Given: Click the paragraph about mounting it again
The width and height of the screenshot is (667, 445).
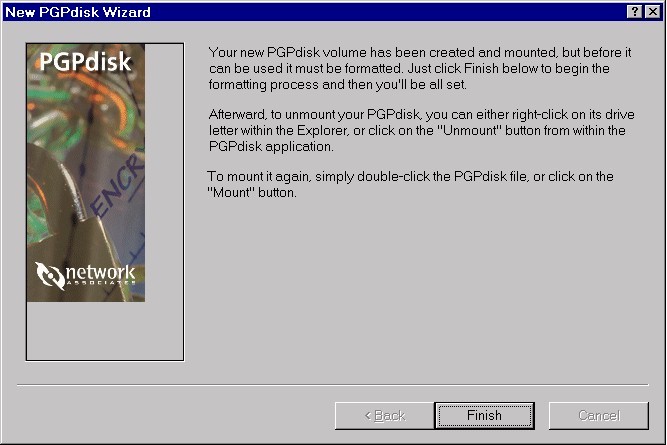Looking at the screenshot, I should point(410,184).
